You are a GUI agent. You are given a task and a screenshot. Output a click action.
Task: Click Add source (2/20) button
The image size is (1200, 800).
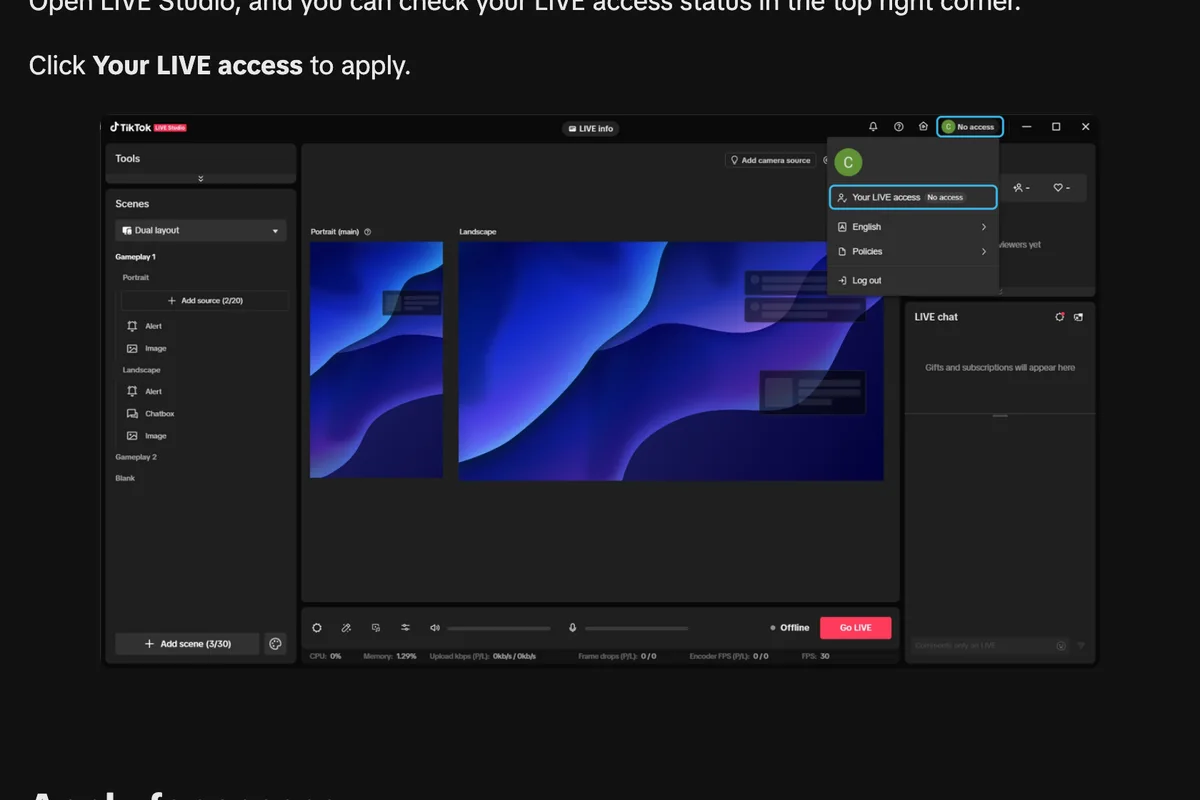(x=205, y=301)
